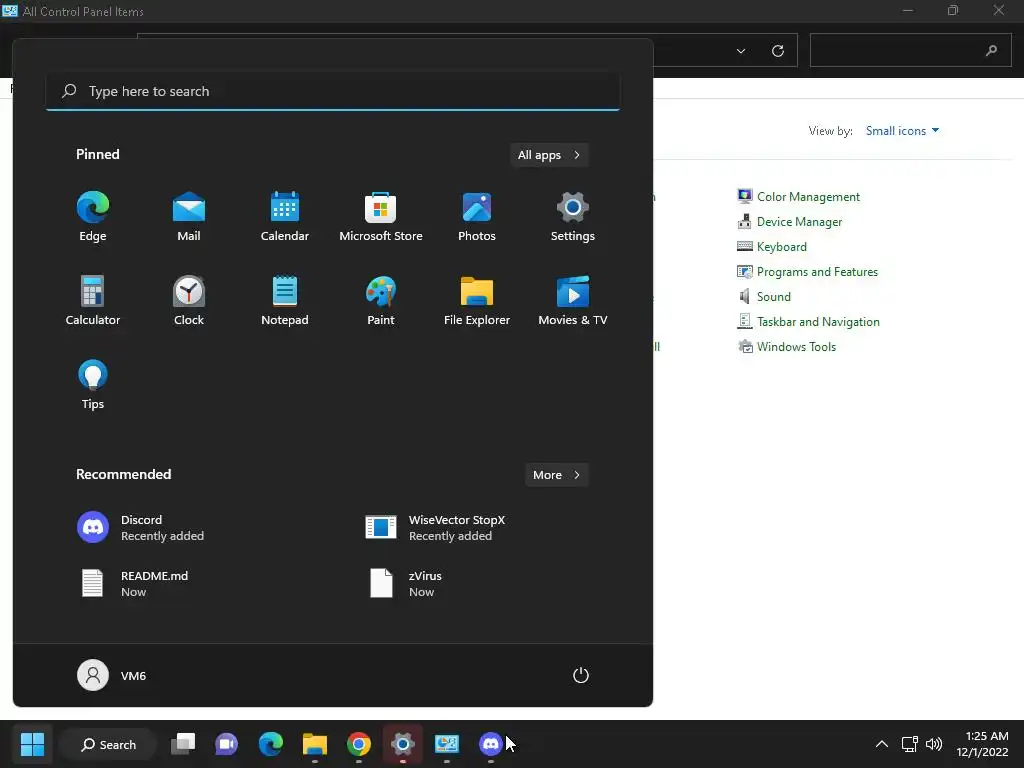Launch Notepad from pinned apps
Viewport: 1024px width, 768px height.
[285, 300]
